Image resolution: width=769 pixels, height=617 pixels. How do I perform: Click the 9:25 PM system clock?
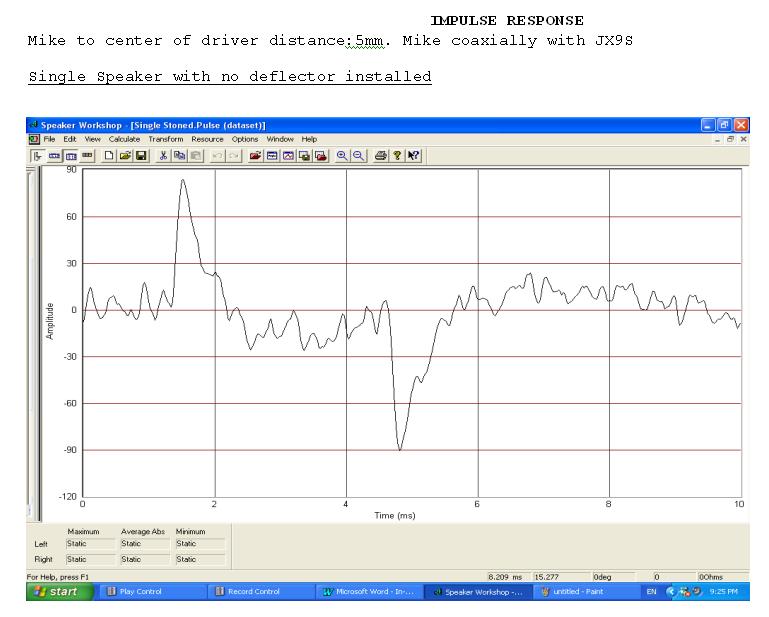click(x=723, y=591)
